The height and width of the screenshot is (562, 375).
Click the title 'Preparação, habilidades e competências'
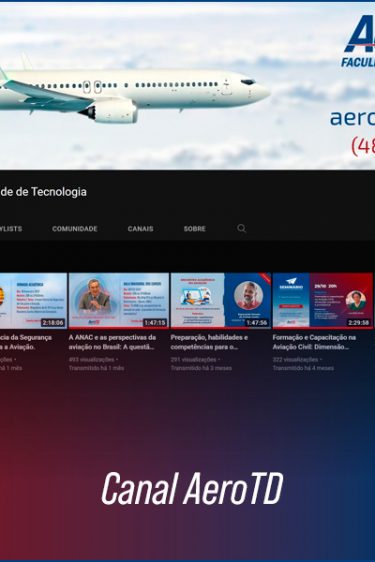pos(209,342)
